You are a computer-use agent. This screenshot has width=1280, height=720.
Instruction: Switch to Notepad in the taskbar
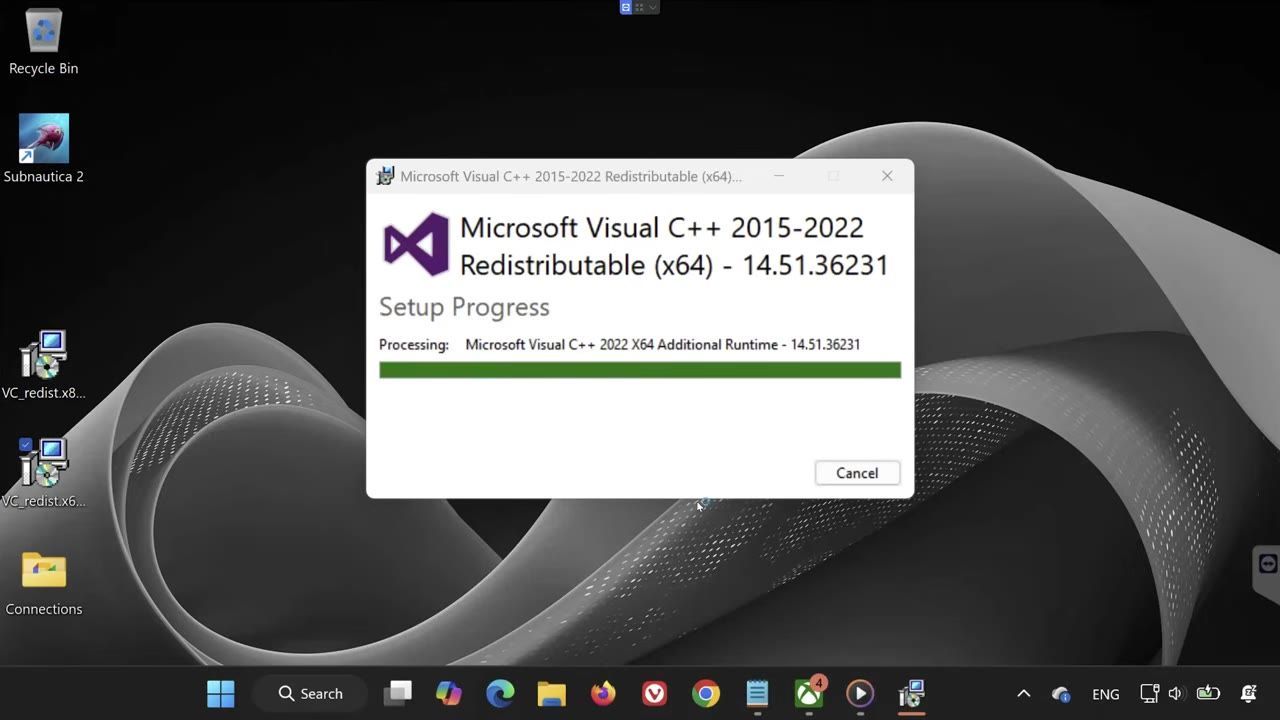757,693
